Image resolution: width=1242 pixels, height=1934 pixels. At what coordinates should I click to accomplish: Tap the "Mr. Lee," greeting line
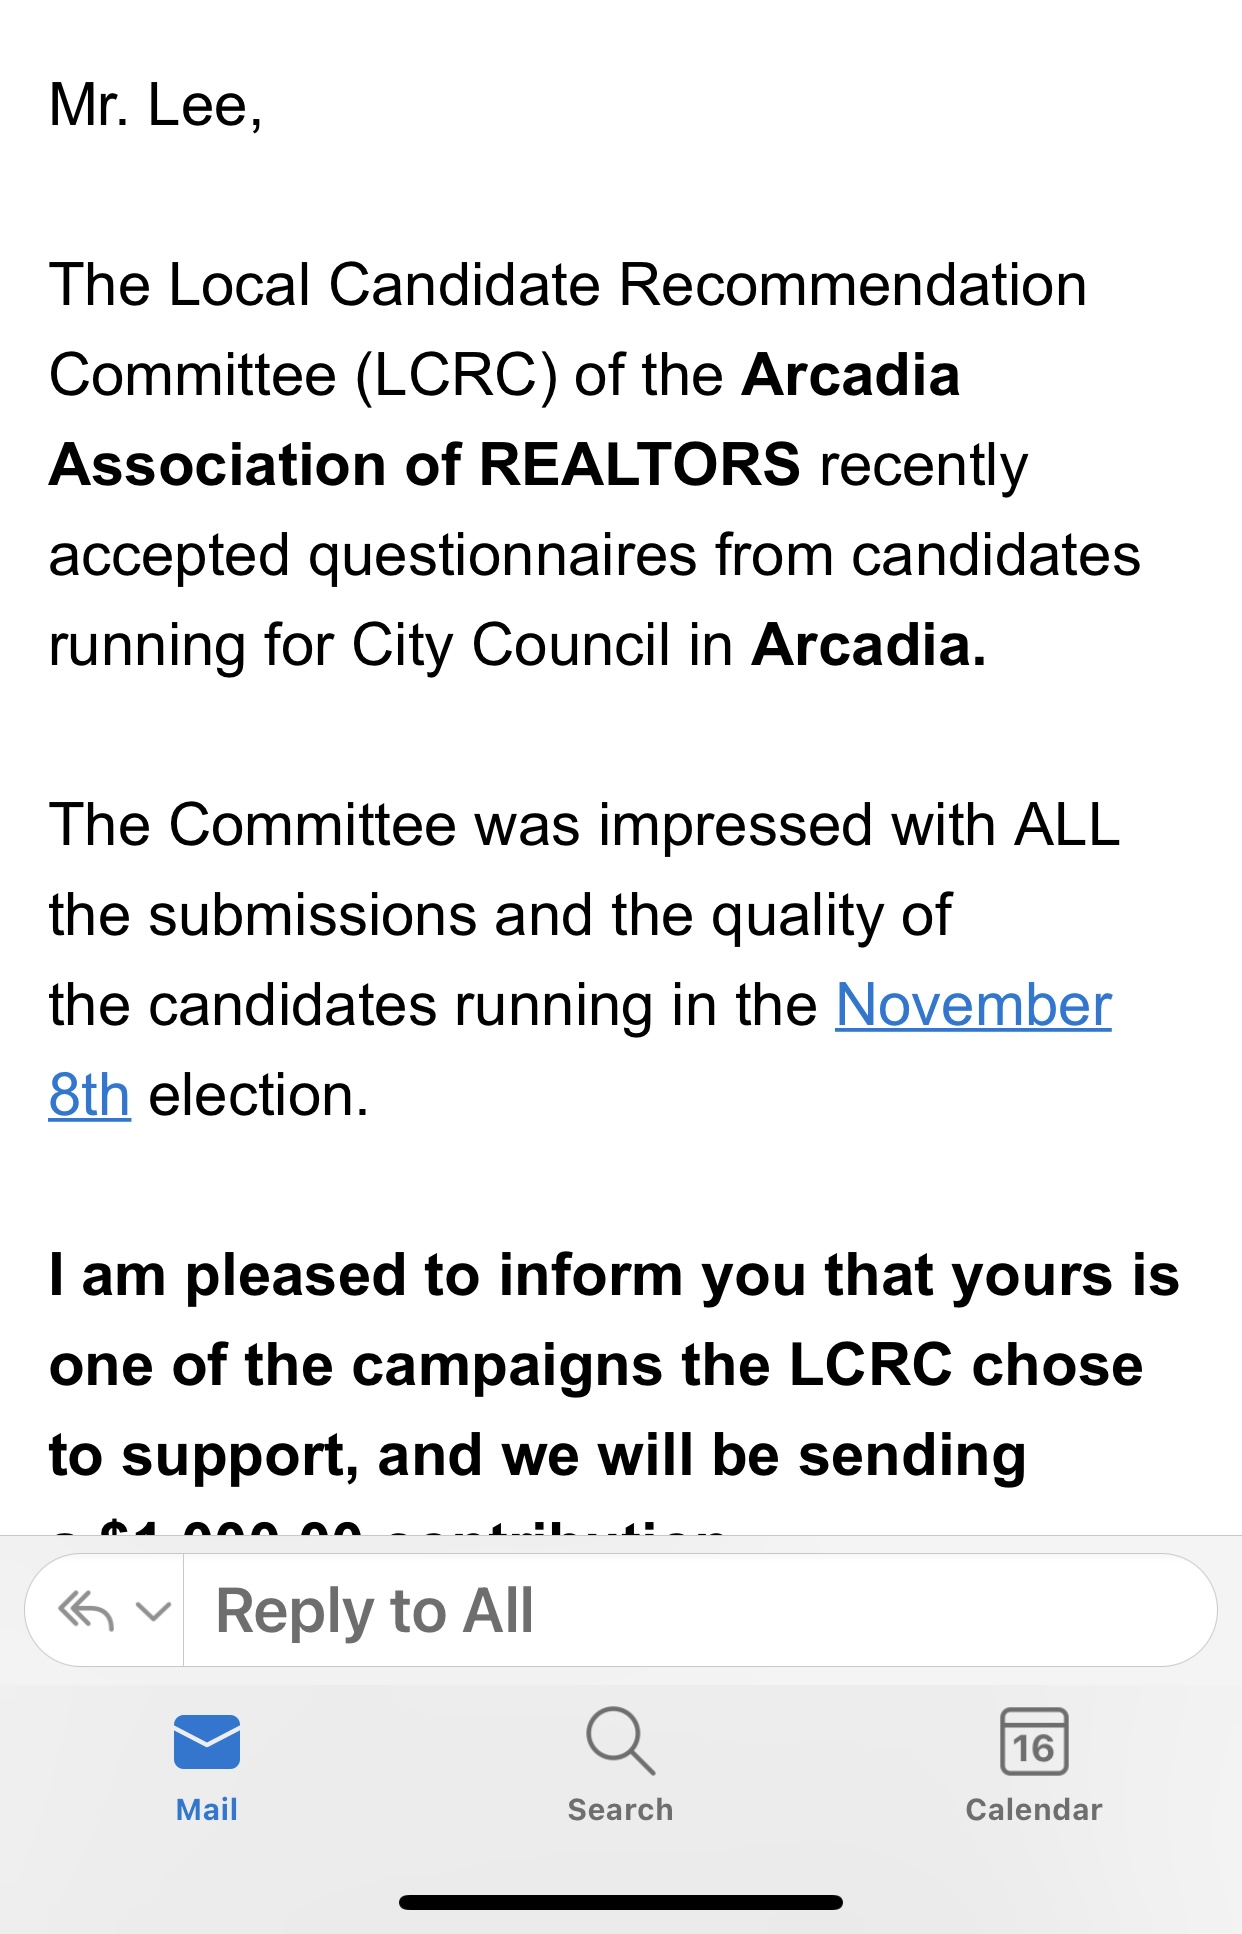156,105
